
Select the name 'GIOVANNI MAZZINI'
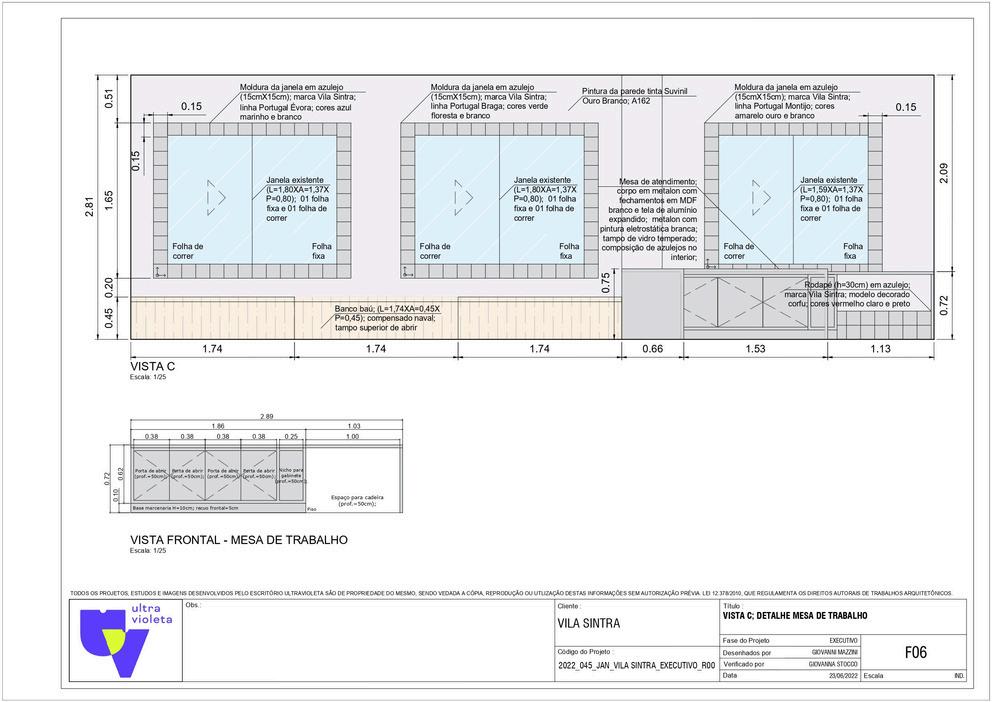pyautogui.click(x=835, y=653)
